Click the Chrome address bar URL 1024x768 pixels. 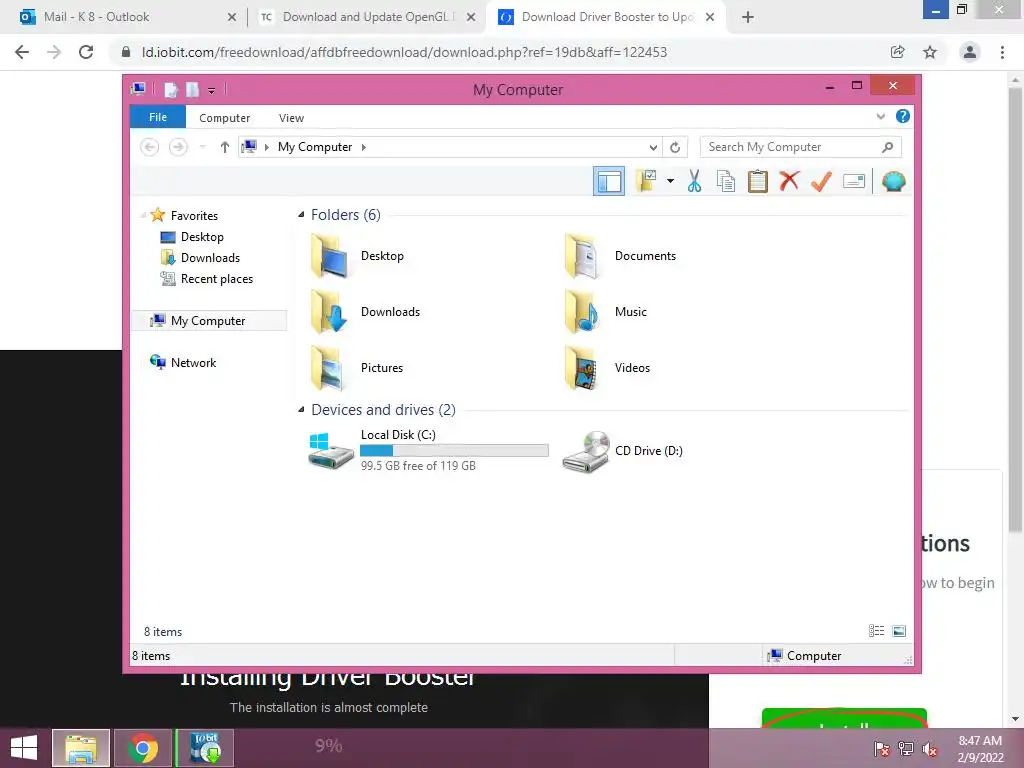404,52
